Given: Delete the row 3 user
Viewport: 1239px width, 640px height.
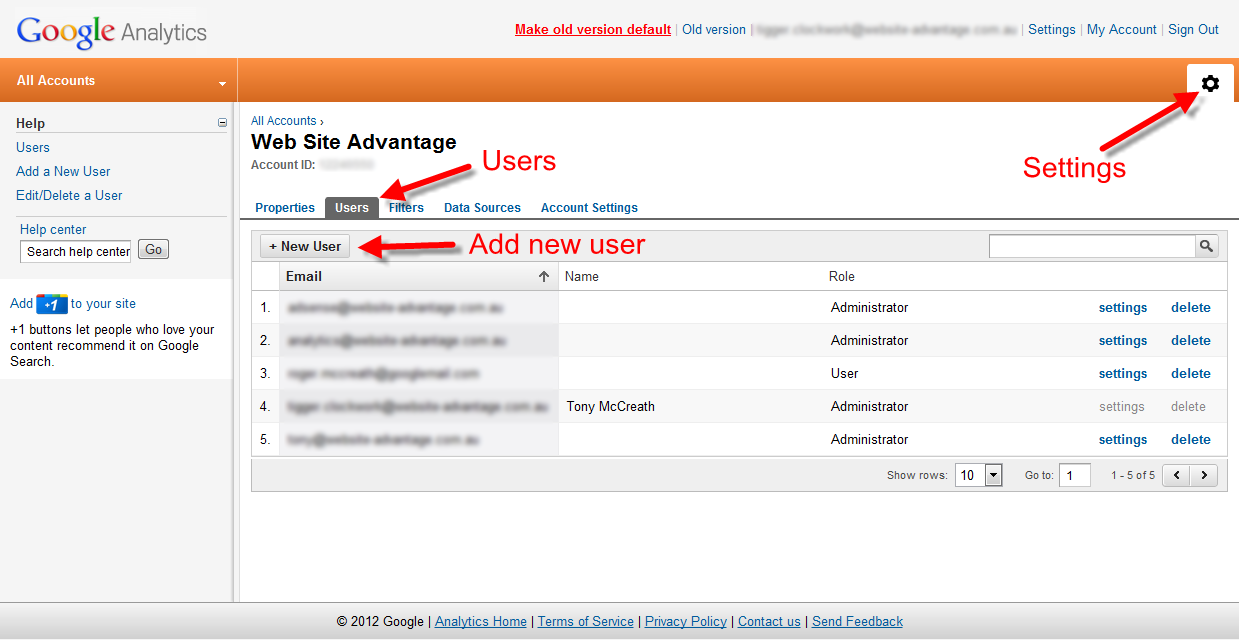Looking at the screenshot, I should (1191, 374).
